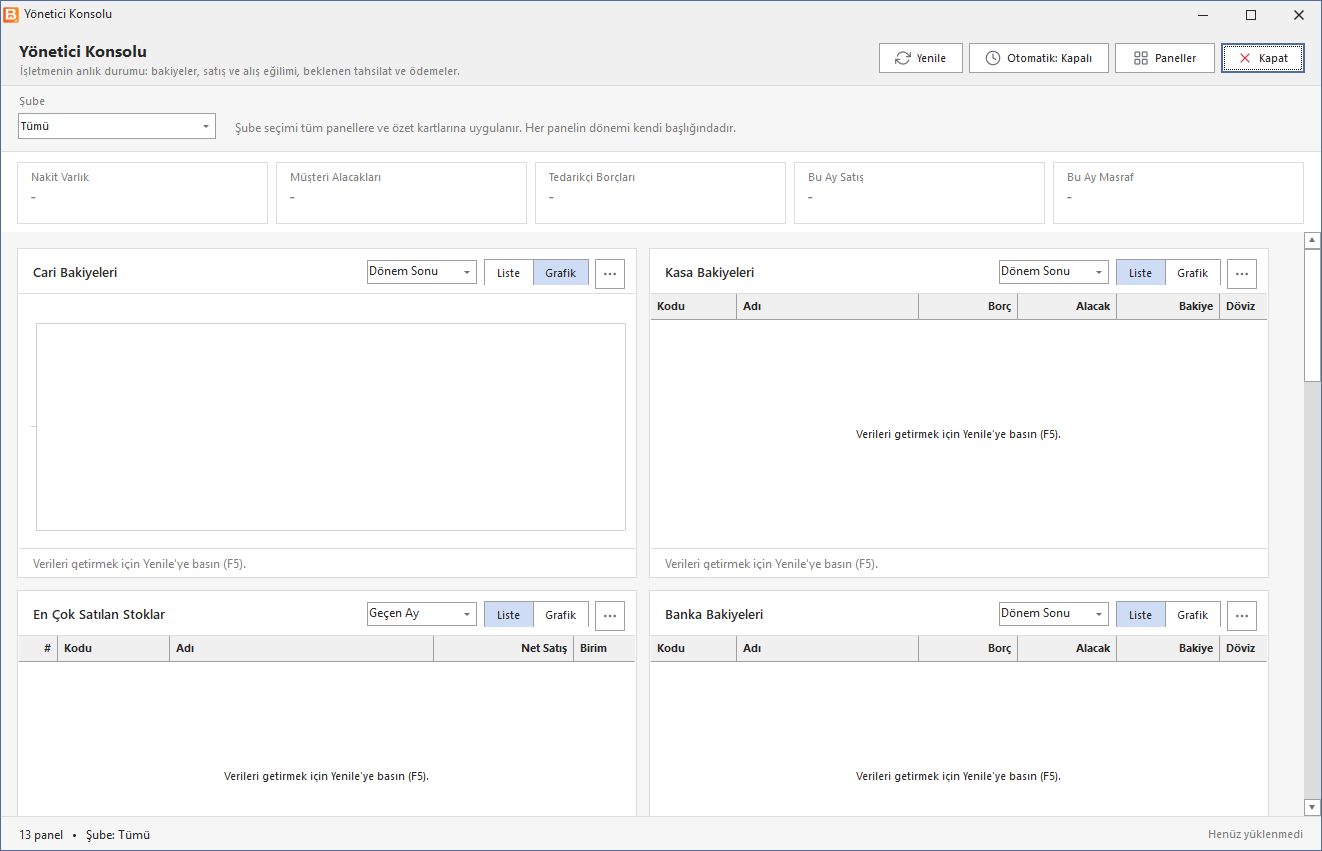Click the Bu Ay Masraf summary card

tap(1179, 193)
